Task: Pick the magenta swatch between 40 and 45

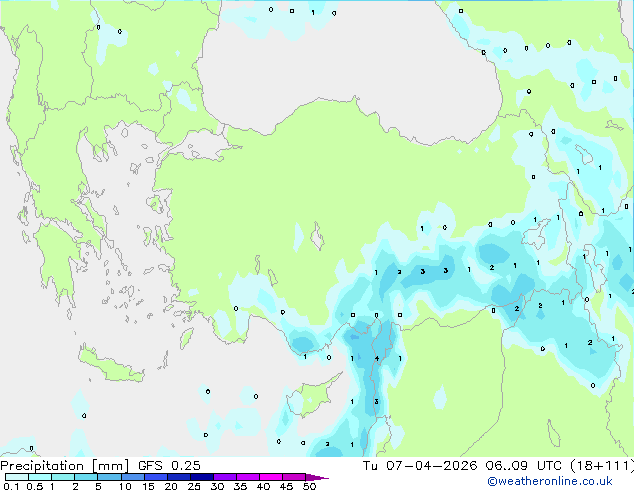Action: (271, 477)
